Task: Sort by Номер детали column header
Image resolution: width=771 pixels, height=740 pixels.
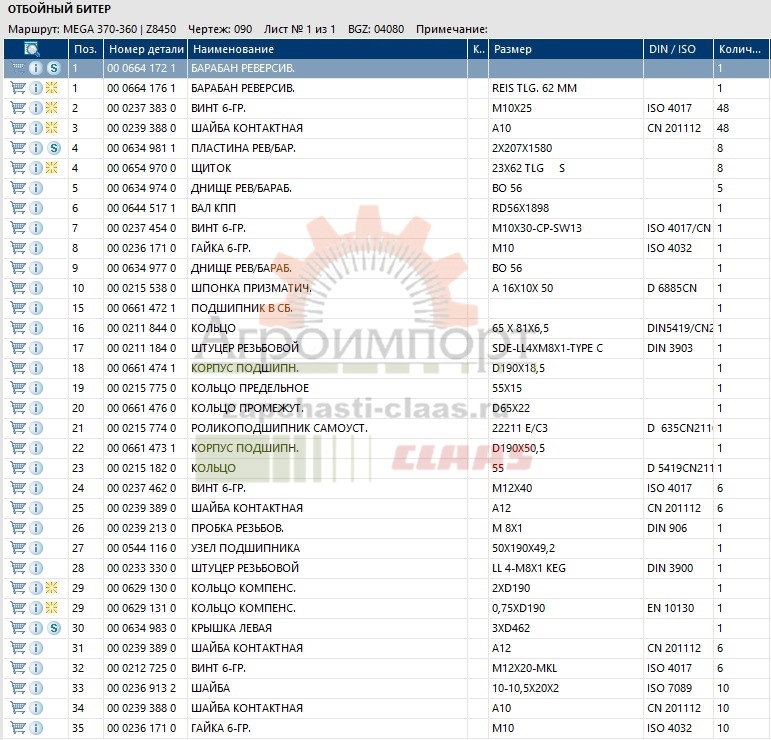Action: 146,49
